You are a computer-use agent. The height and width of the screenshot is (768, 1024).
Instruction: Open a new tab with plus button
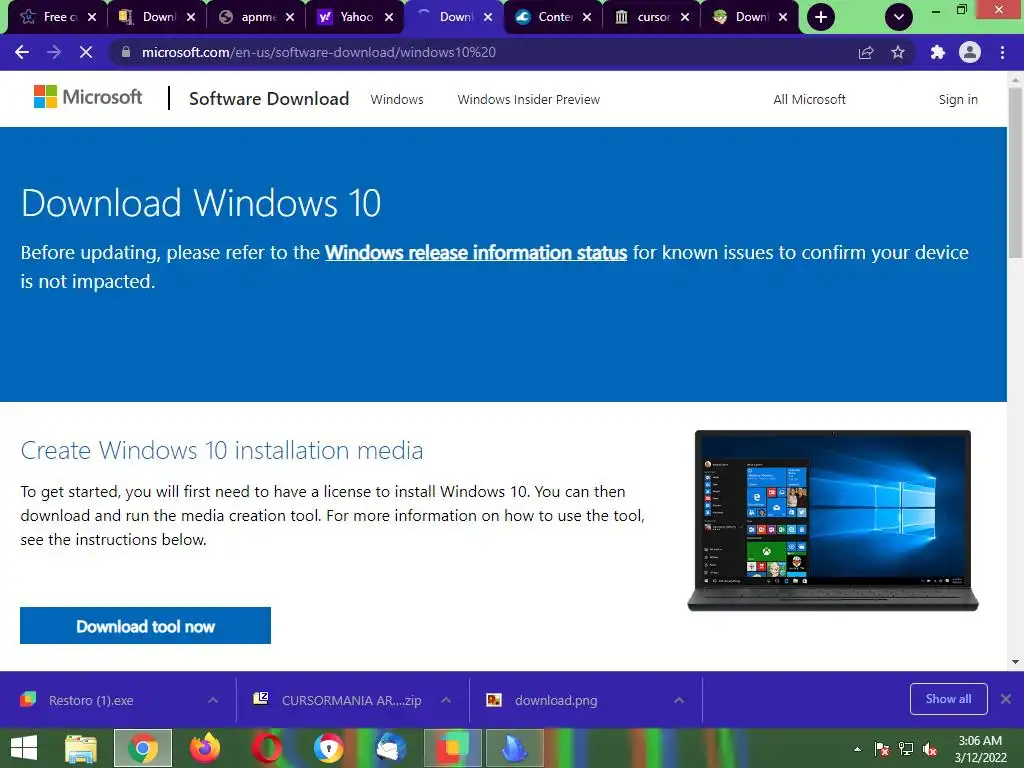pos(821,17)
